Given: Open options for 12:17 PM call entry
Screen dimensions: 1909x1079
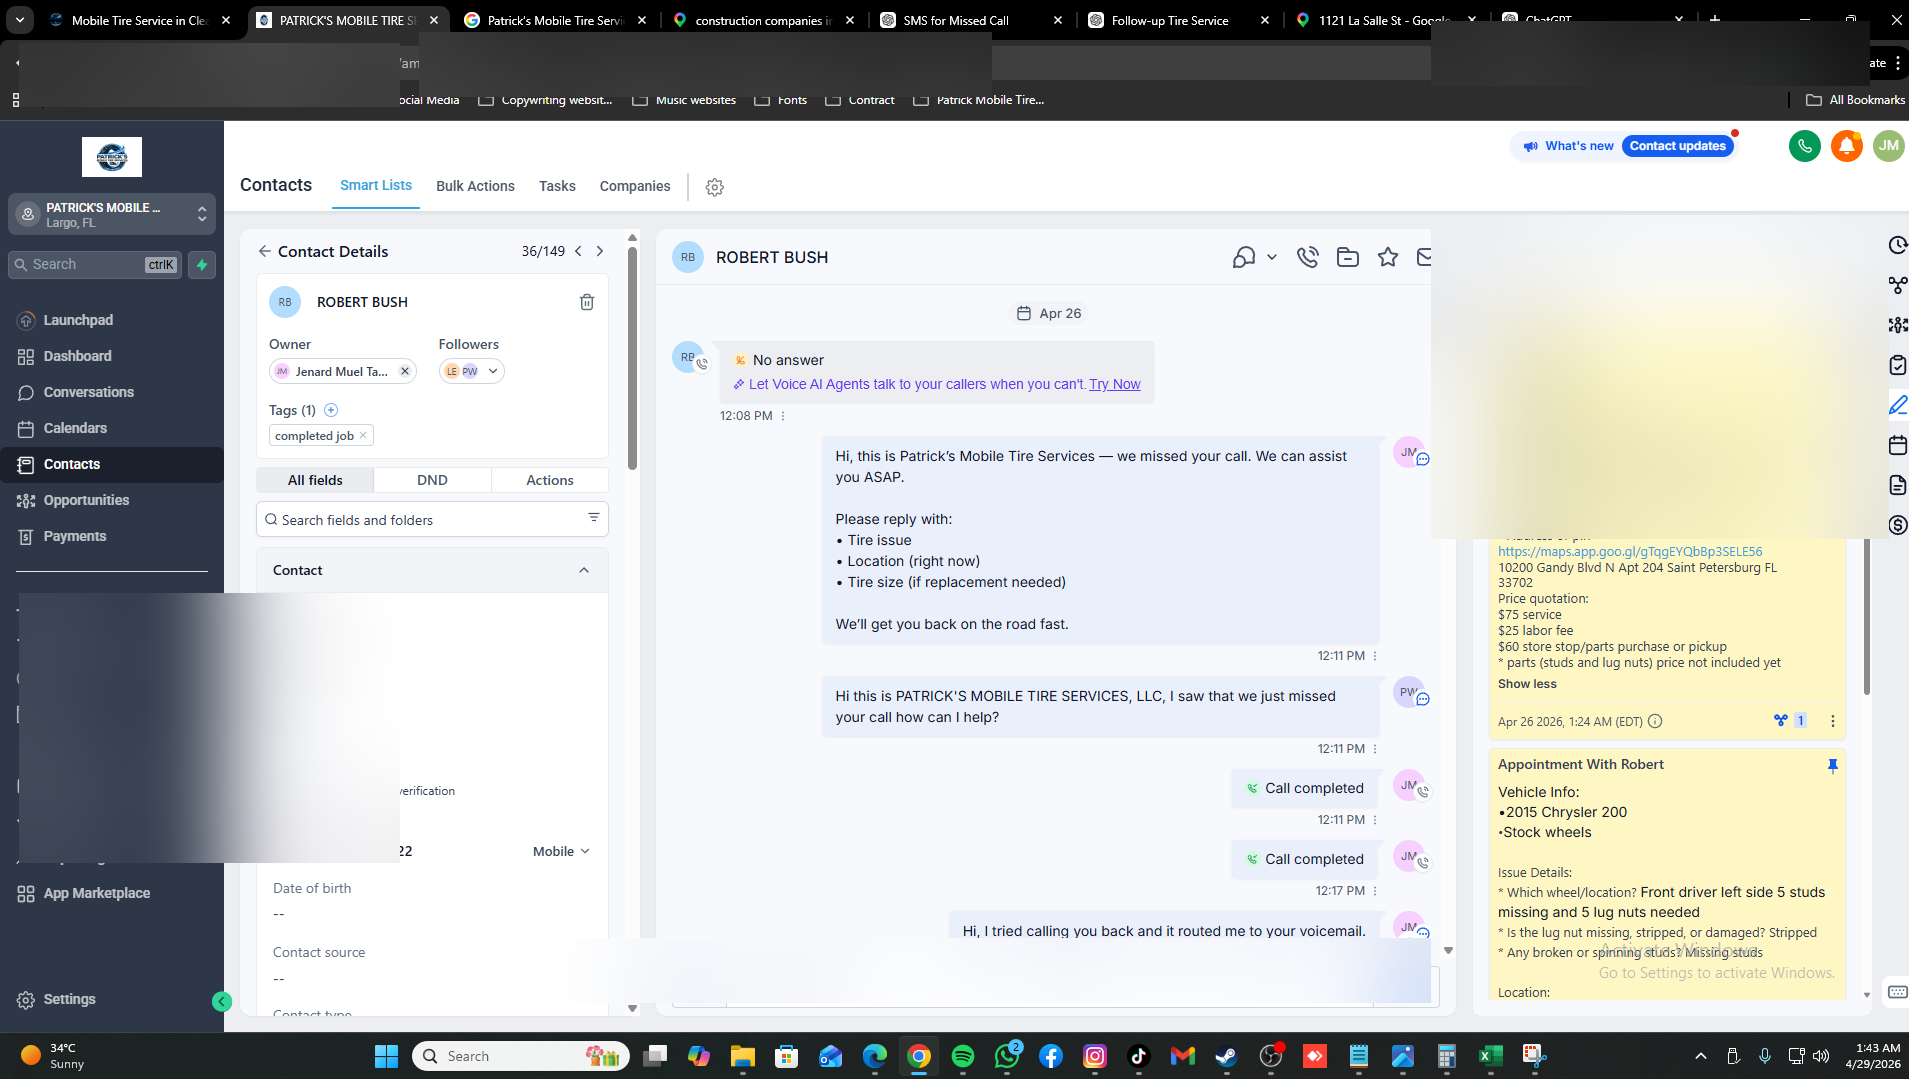Looking at the screenshot, I should click(x=1375, y=891).
